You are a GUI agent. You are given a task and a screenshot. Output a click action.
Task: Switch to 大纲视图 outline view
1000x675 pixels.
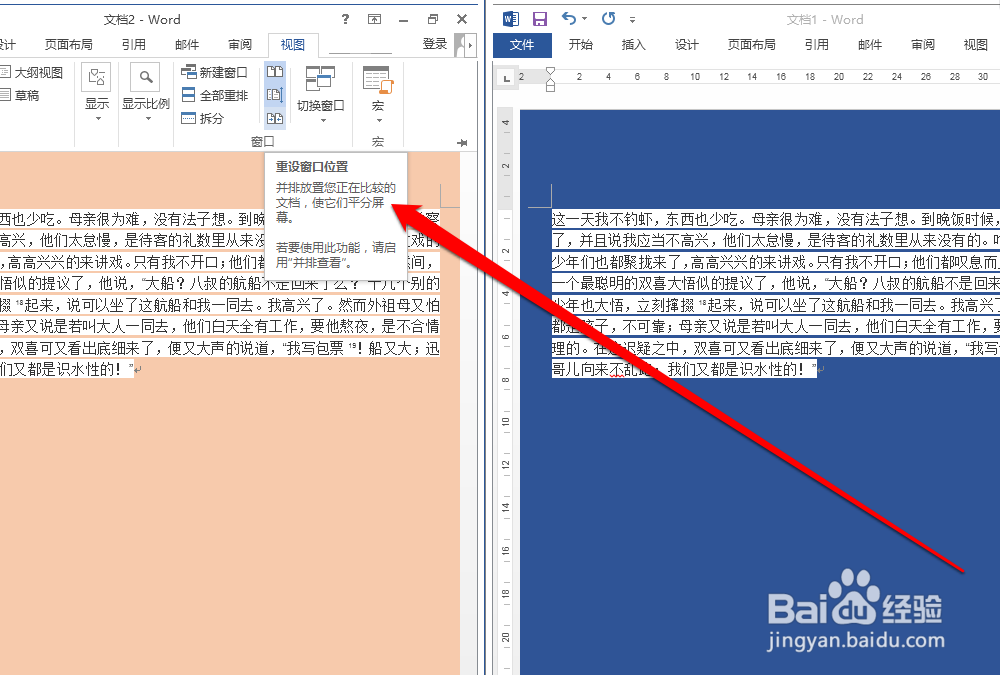click(x=32, y=73)
